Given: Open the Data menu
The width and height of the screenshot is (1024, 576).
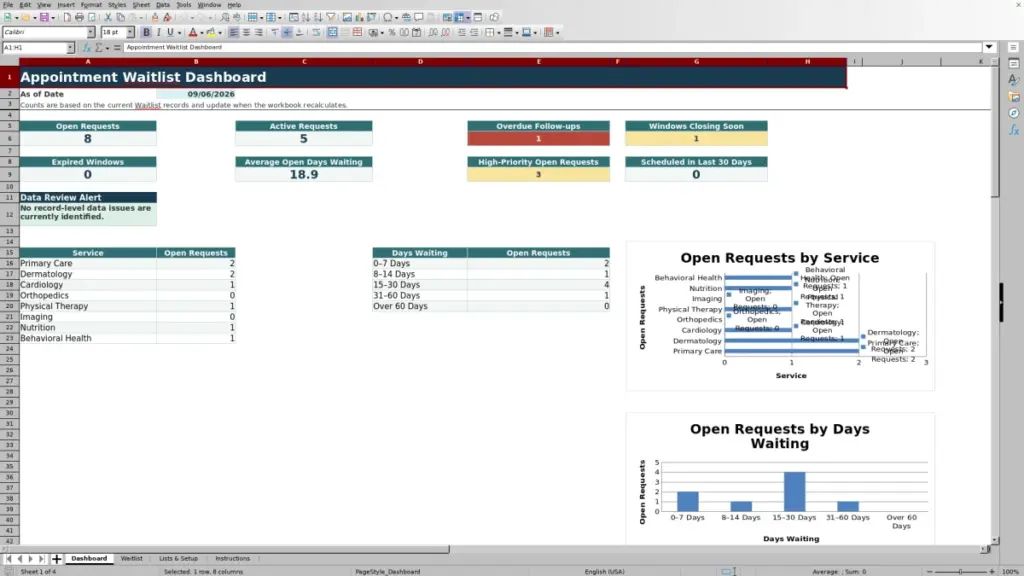Looking at the screenshot, I should click(163, 5).
